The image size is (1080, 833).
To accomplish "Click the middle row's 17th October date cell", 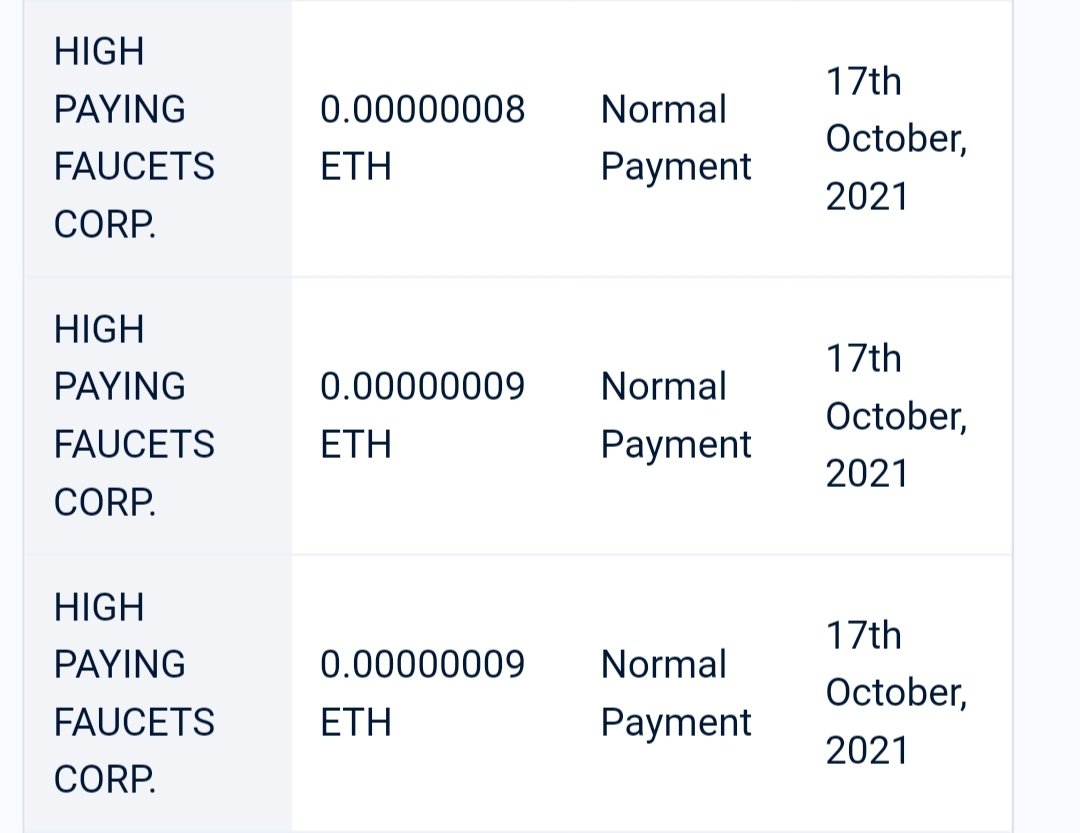I will pos(896,415).
